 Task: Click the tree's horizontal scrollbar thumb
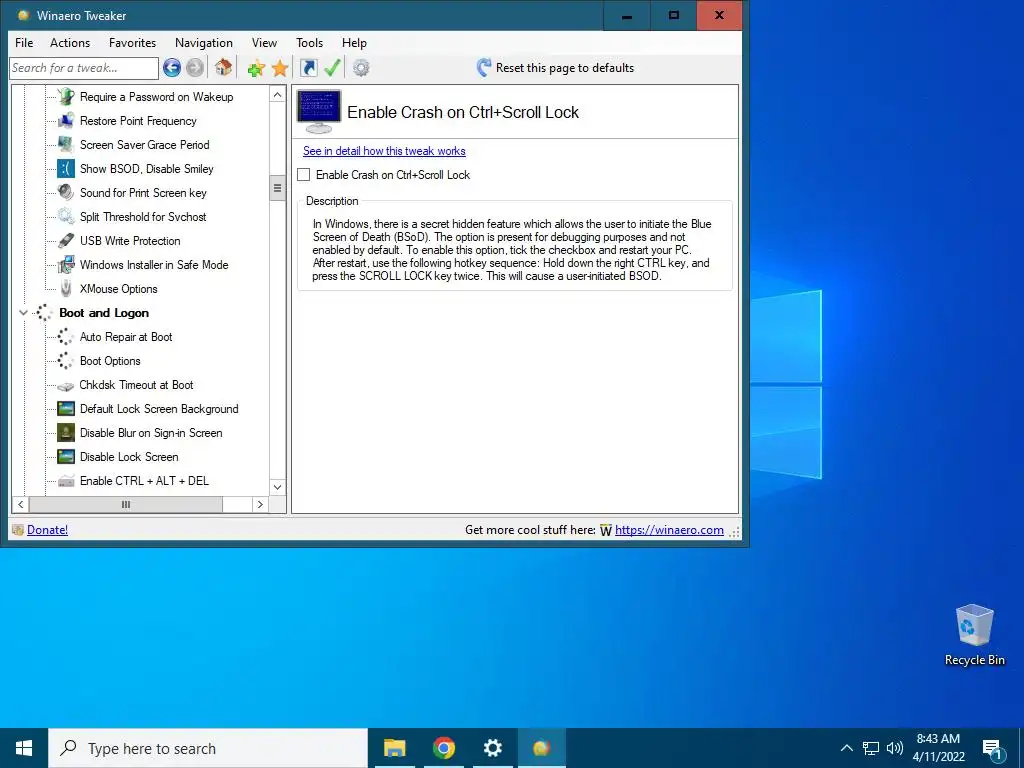(x=126, y=504)
